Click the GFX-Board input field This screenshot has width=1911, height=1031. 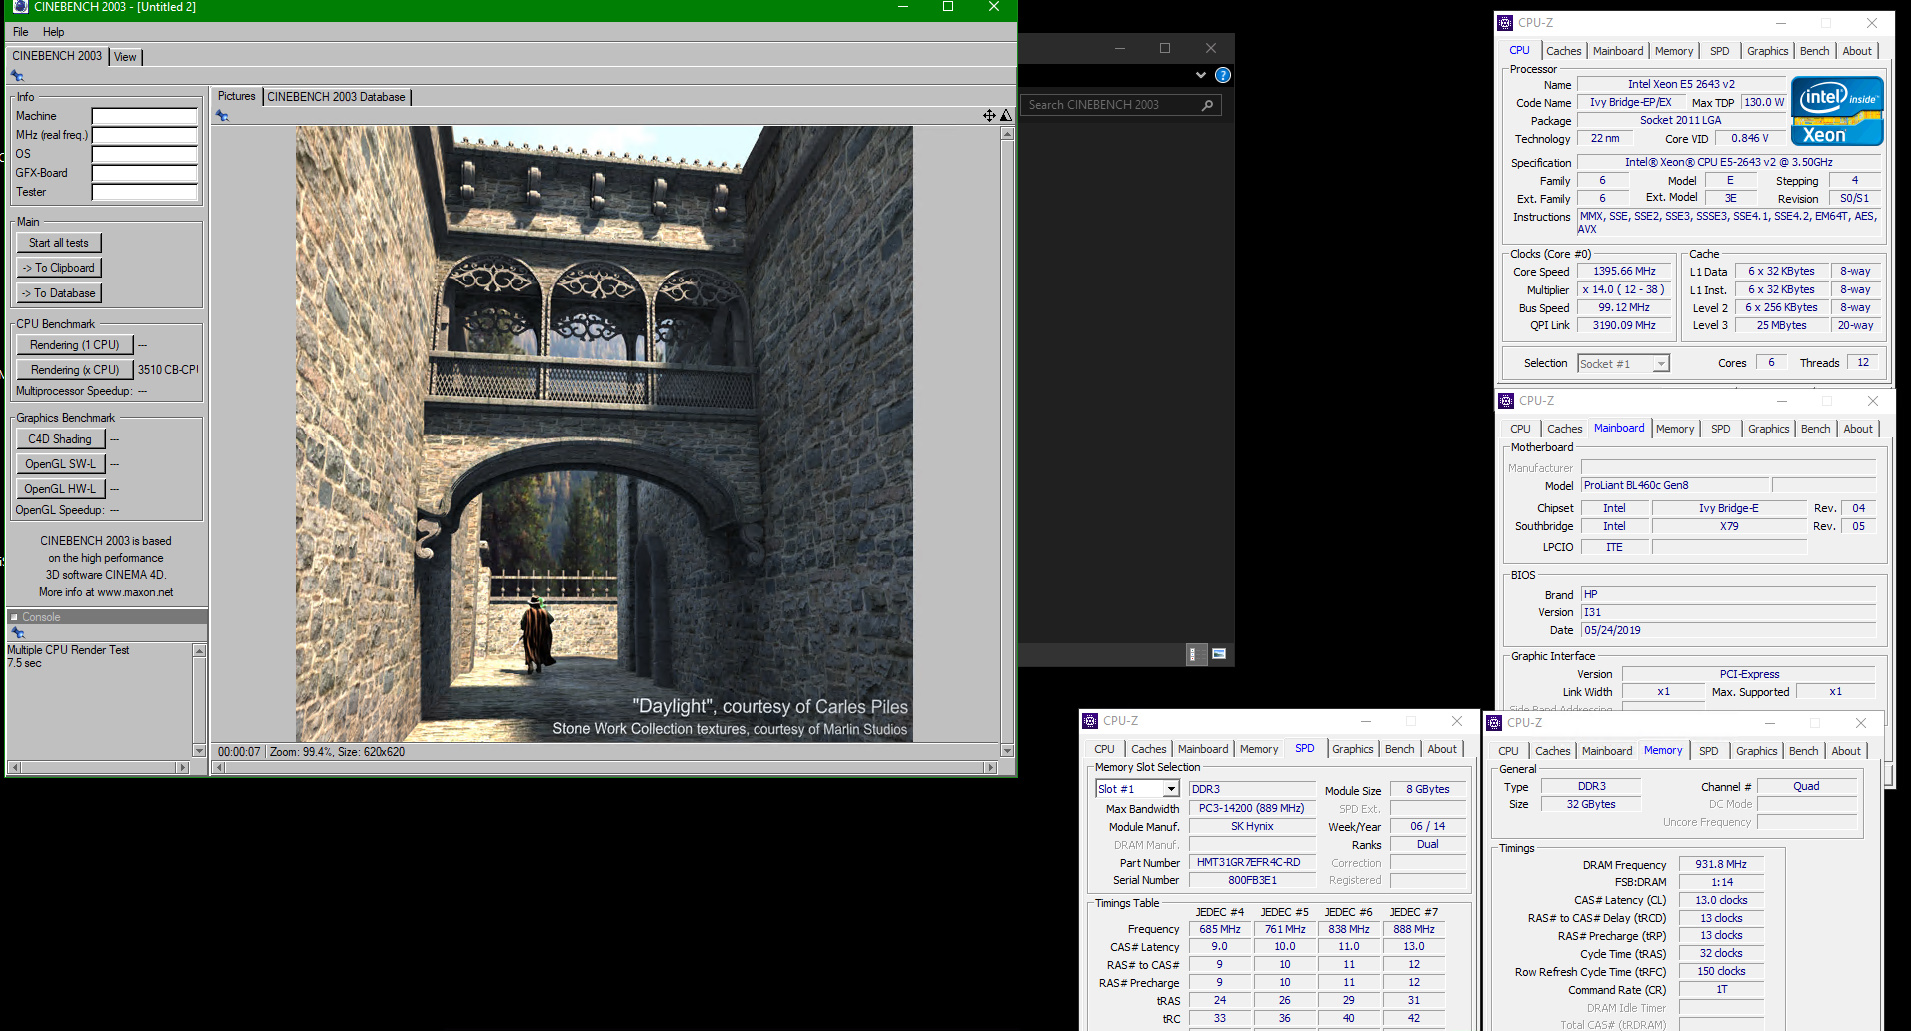tap(145, 173)
